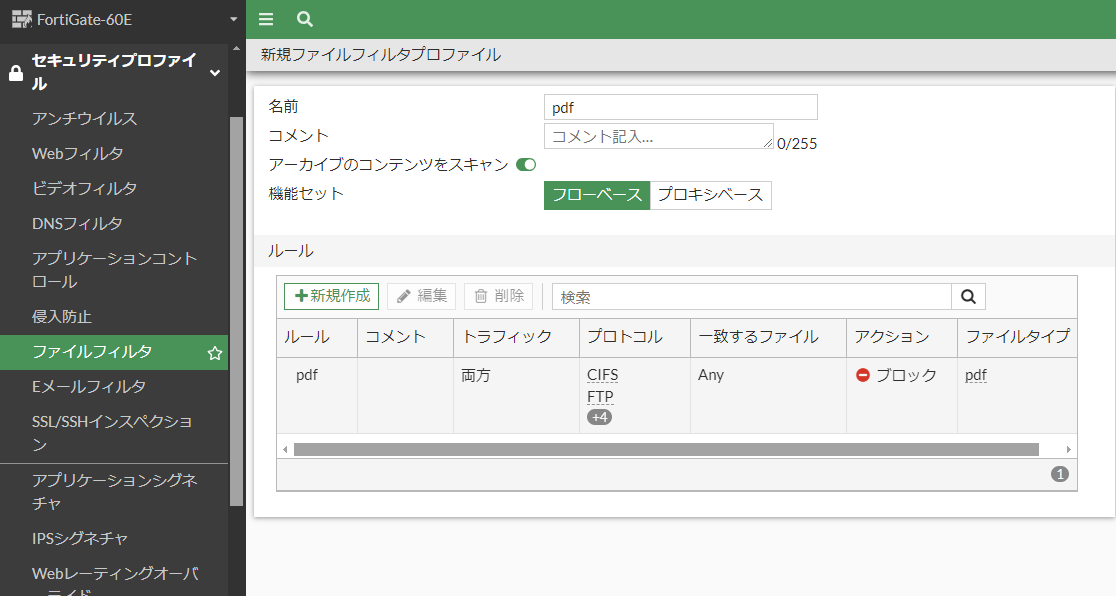Expand the +4 protocols badge
Image resolution: width=1116 pixels, height=596 pixels.
tap(599, 417)
